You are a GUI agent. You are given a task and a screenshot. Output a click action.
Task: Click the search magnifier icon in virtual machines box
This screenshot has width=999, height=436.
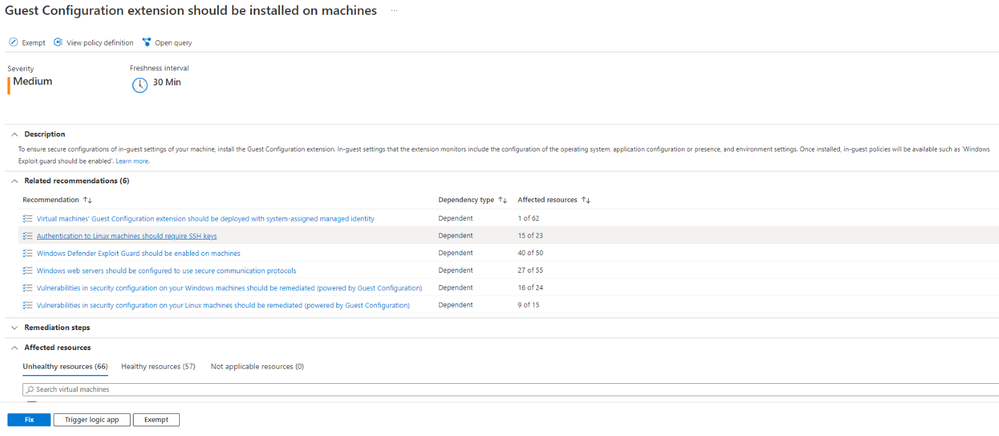click(x=29, y=389)
